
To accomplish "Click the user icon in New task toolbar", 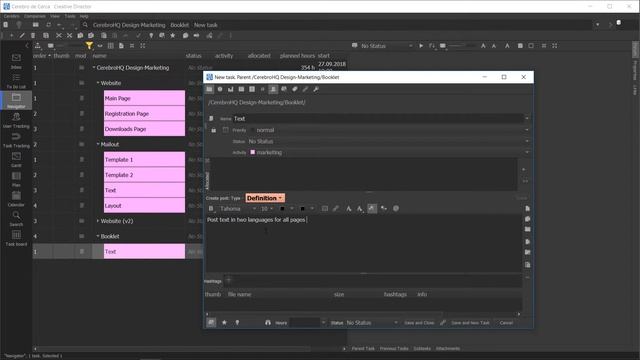I will coord(273,89).
